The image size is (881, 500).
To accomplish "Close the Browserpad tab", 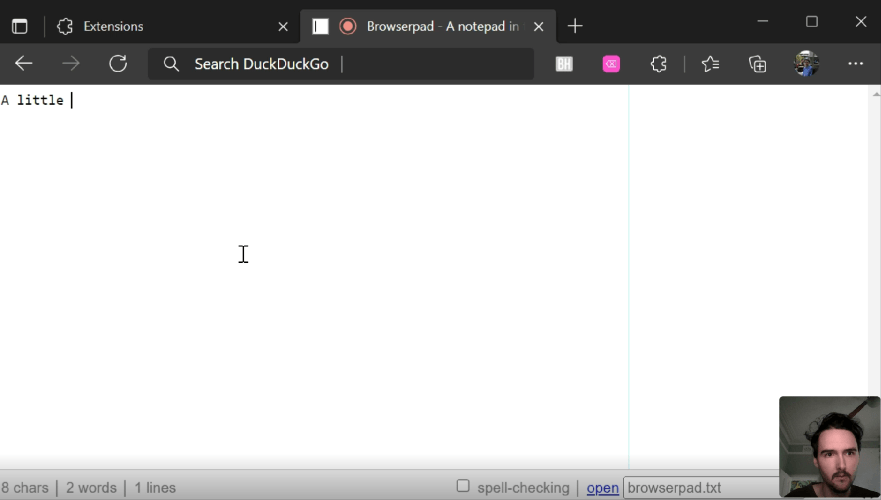I will tap(541, 26).
